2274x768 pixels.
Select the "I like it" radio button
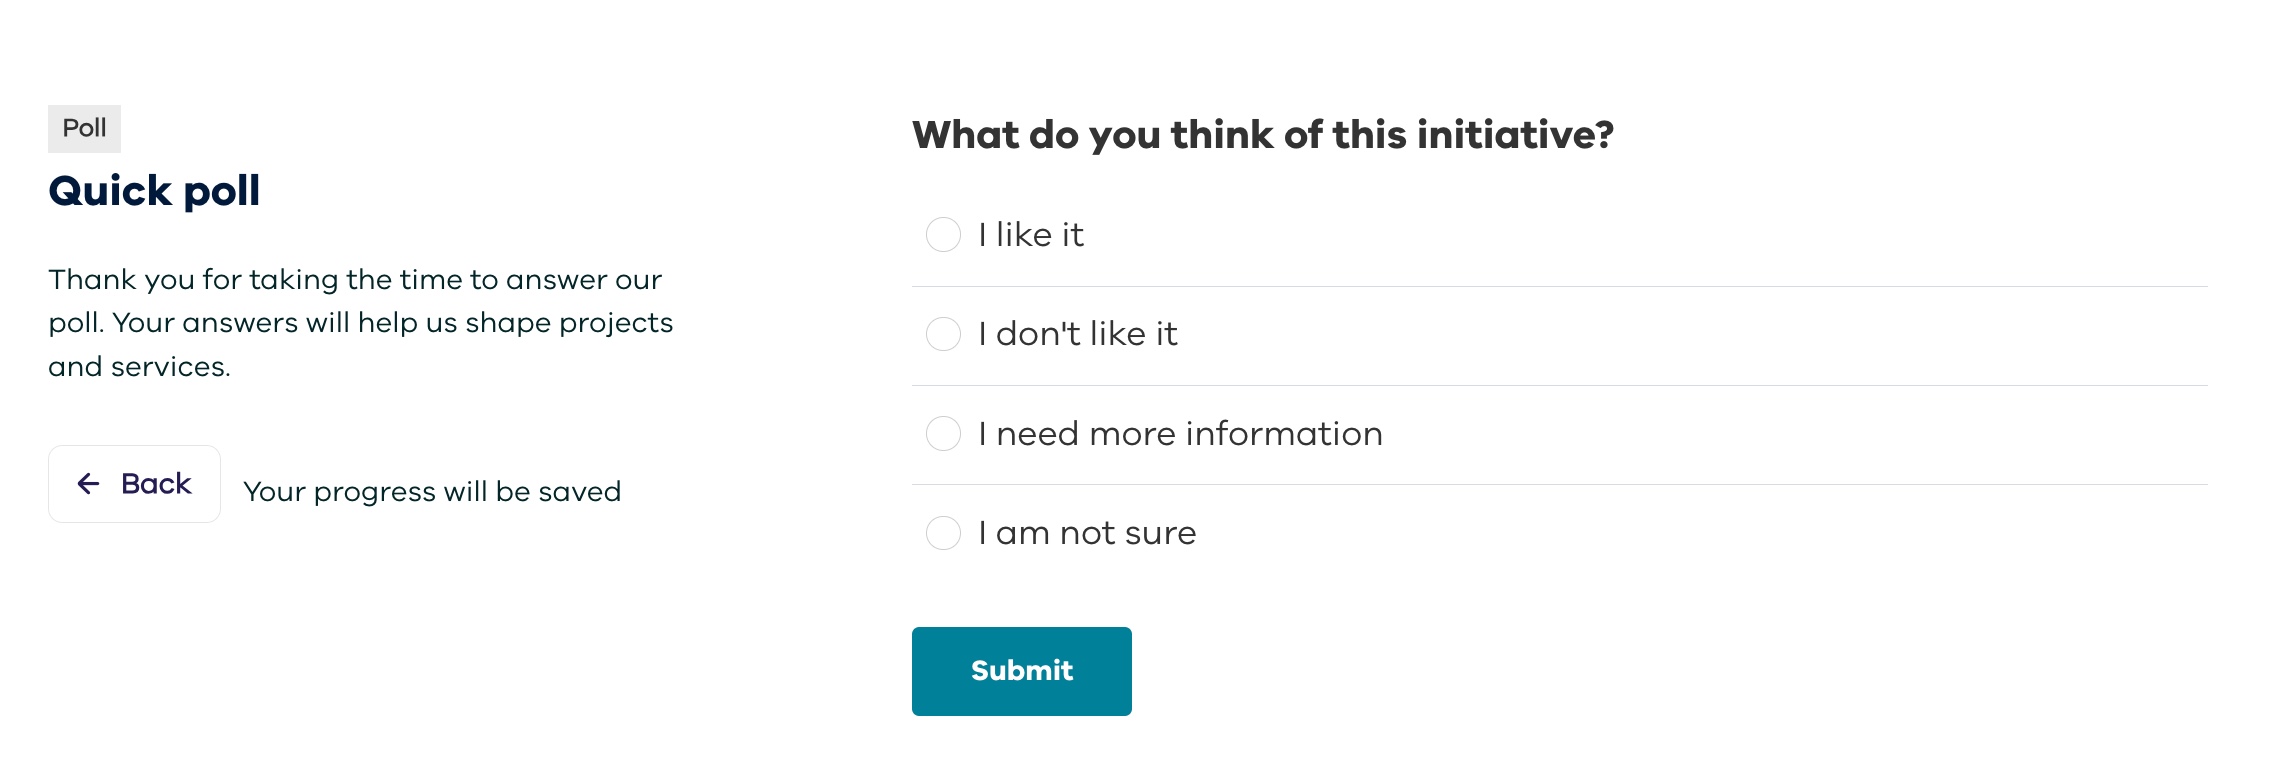943,235
